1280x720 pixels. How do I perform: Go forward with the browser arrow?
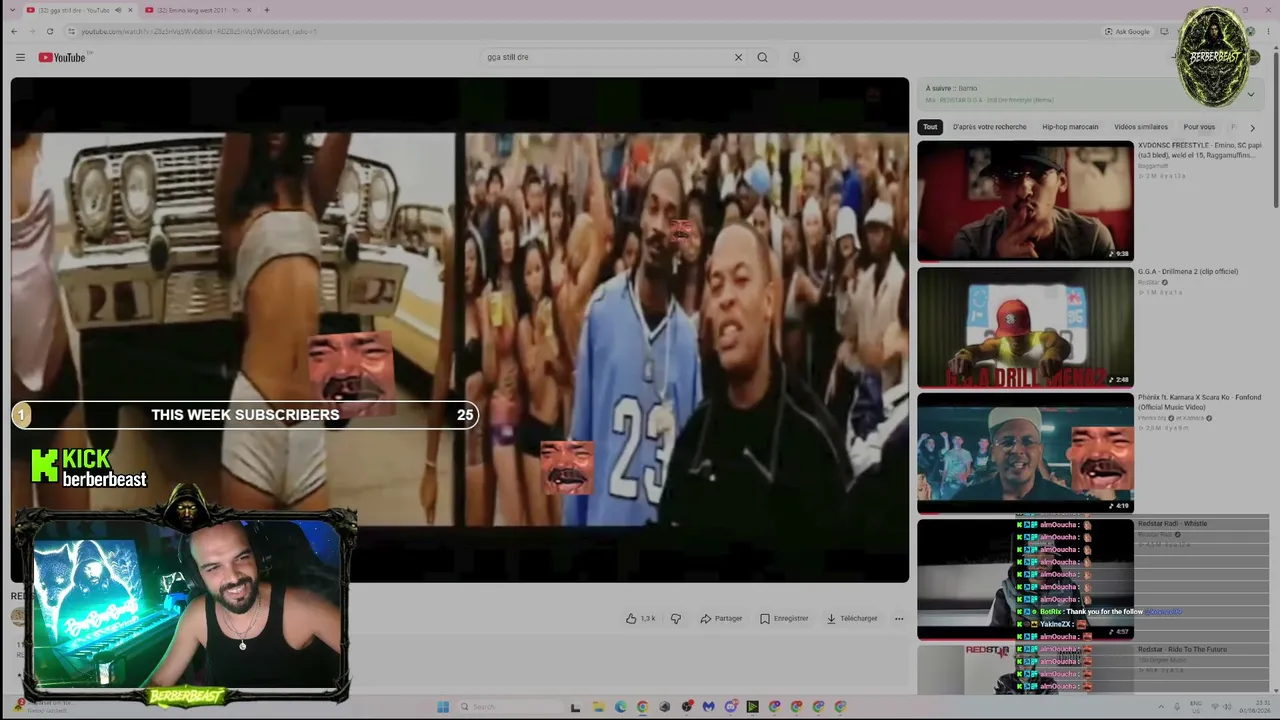point(32,31)
